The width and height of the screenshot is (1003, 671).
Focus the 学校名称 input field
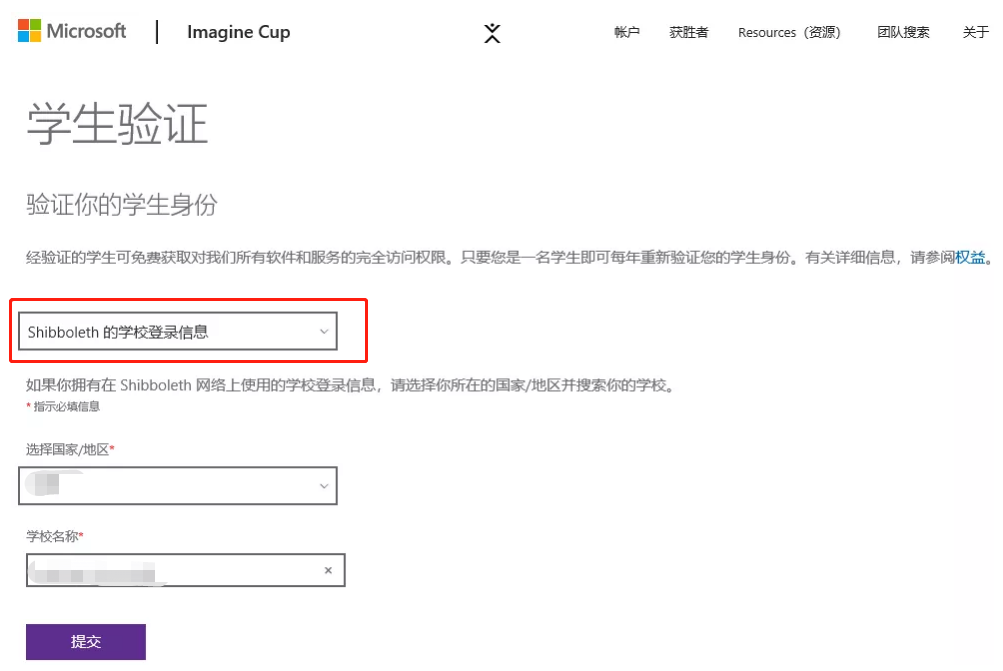[x=170, y=570]
